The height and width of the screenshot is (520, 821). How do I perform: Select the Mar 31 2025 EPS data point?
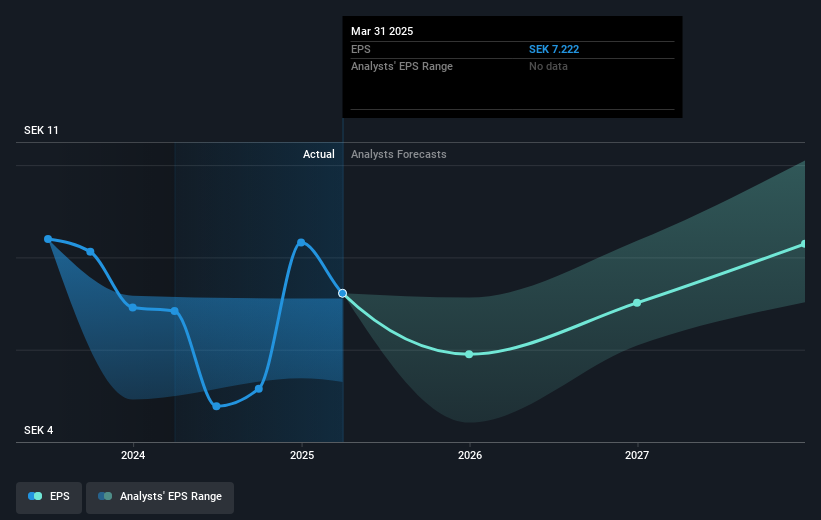(x=342, y=293)
